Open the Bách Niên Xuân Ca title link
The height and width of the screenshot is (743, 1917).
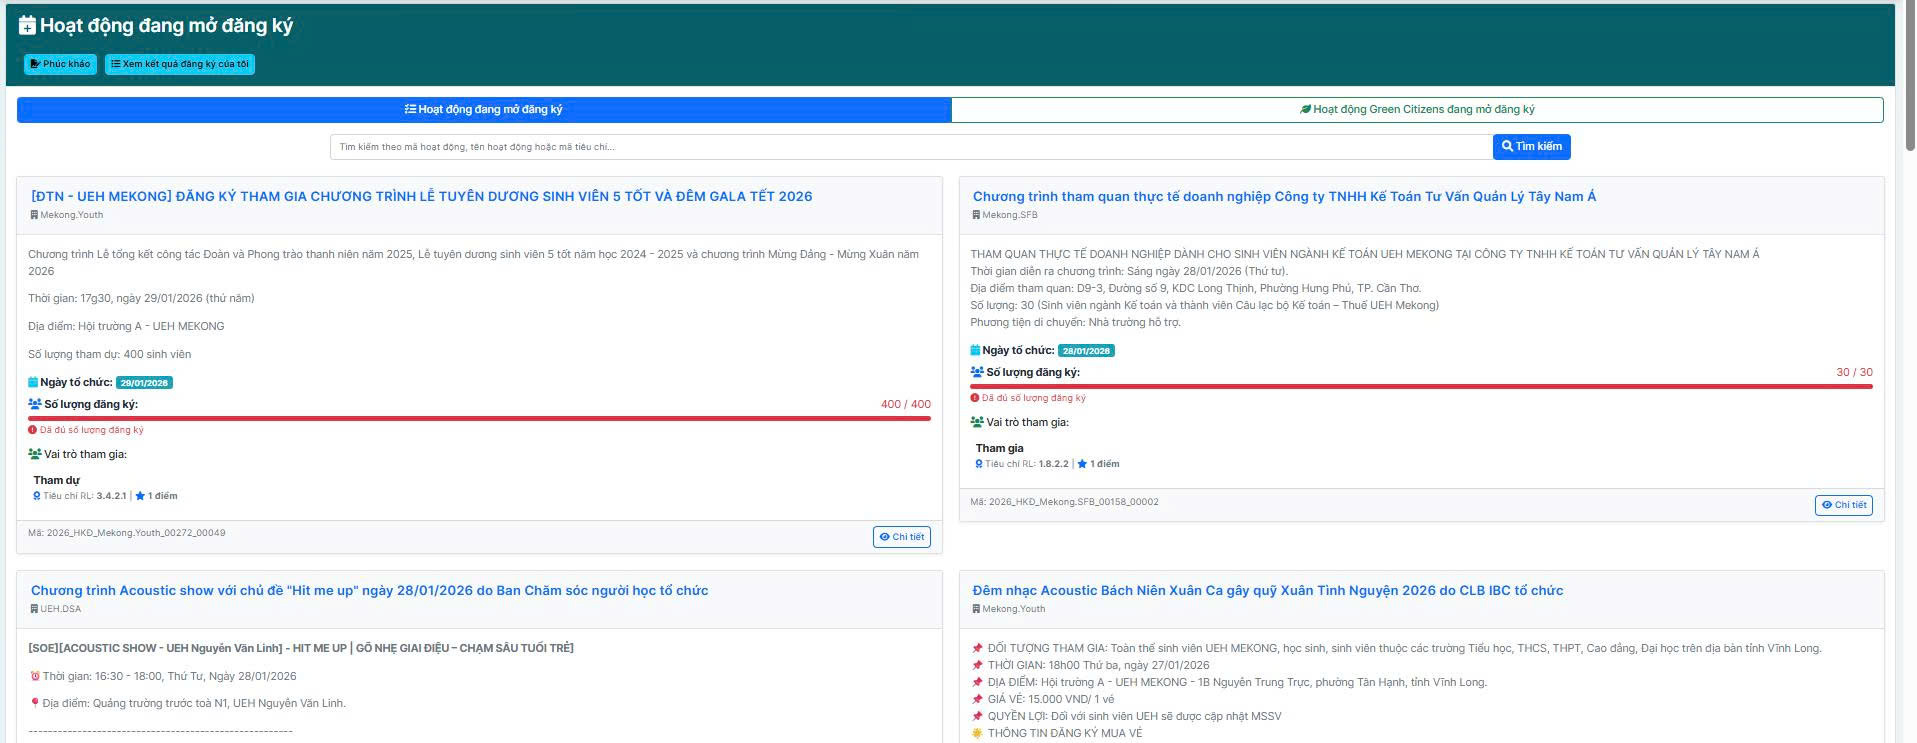(x=1267, y=591)
